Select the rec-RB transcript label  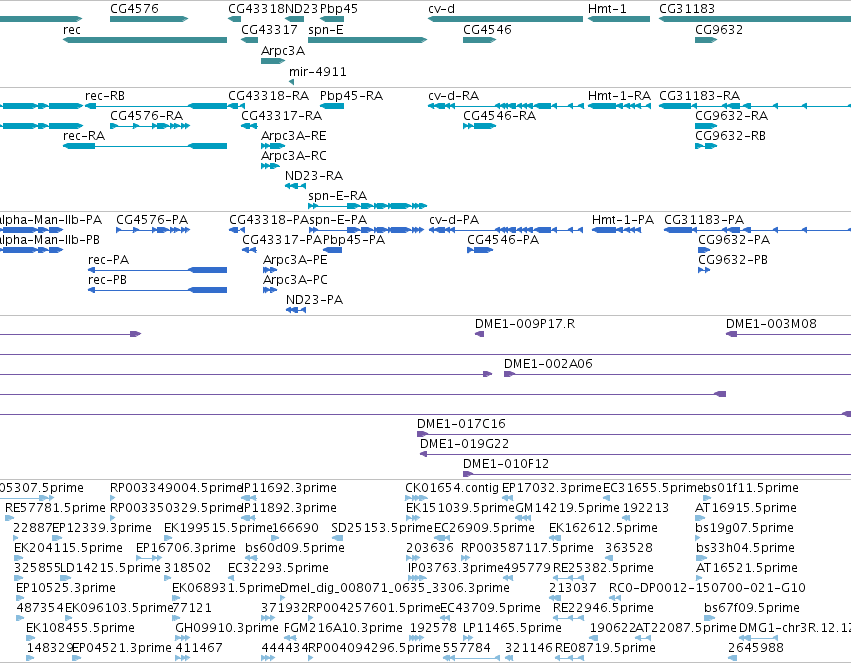click(x=105, y=96)
